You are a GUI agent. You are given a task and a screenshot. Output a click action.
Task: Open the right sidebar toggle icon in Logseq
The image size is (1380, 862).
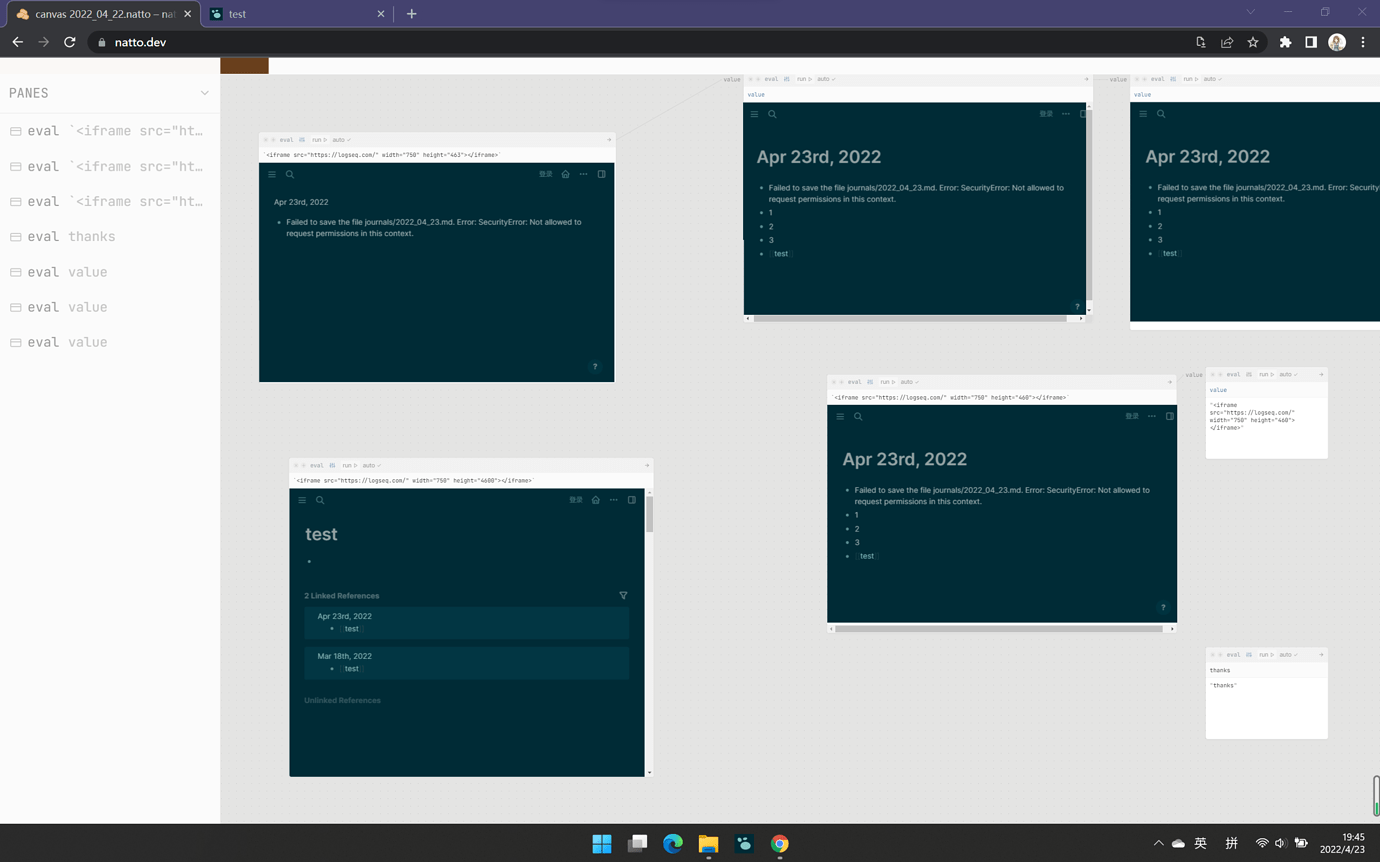tap(601, 174)
